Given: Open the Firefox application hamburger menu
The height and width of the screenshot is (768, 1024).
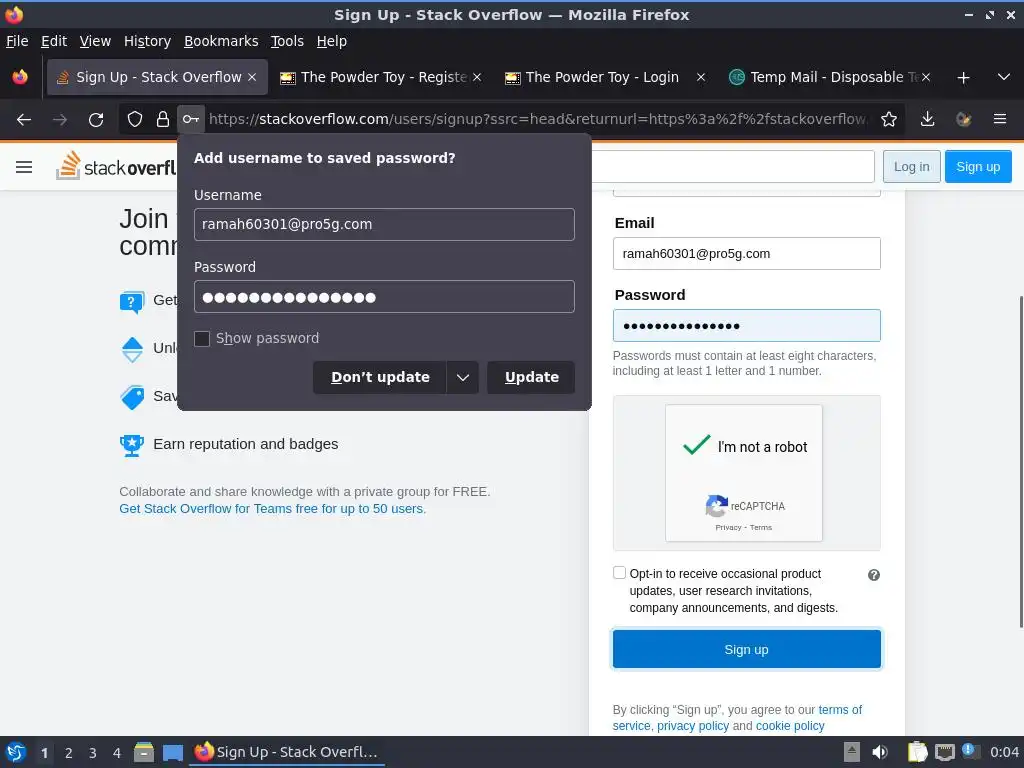Looking at the screenshot, I should click(x=1000, y=120).
